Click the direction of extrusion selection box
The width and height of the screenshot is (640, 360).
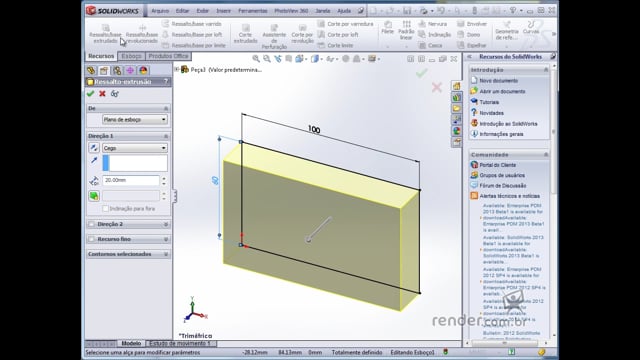[x=135, y=163]
